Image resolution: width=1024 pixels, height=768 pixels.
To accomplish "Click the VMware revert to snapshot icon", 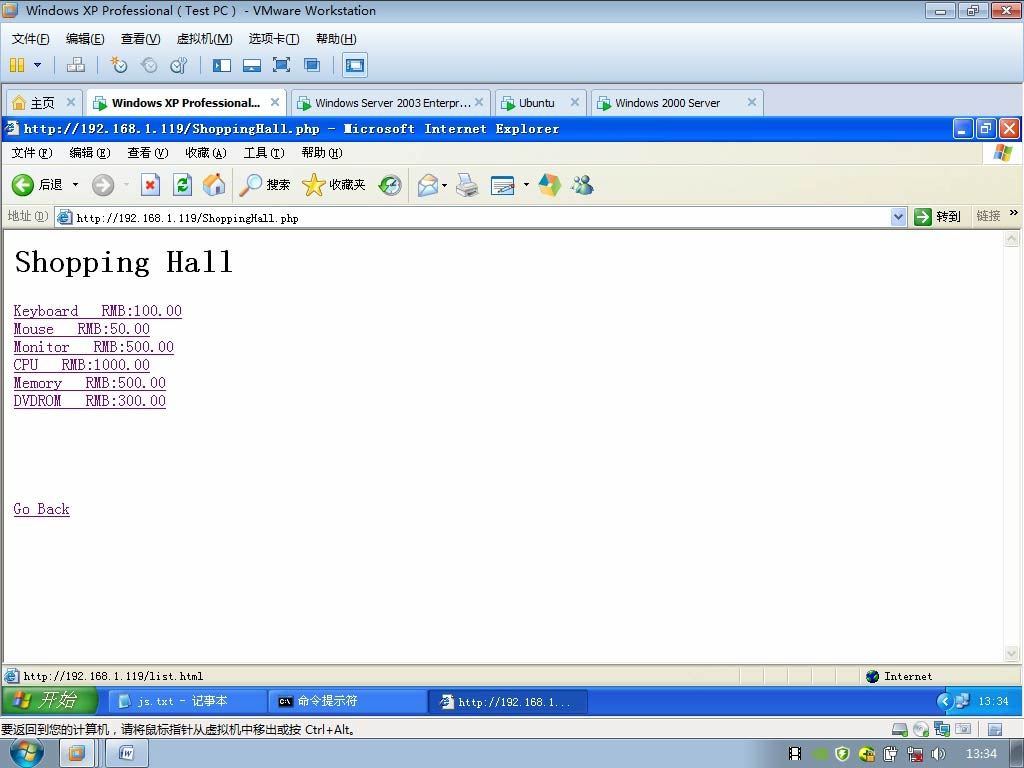I will pyautogui.click(x=149, y=65).
